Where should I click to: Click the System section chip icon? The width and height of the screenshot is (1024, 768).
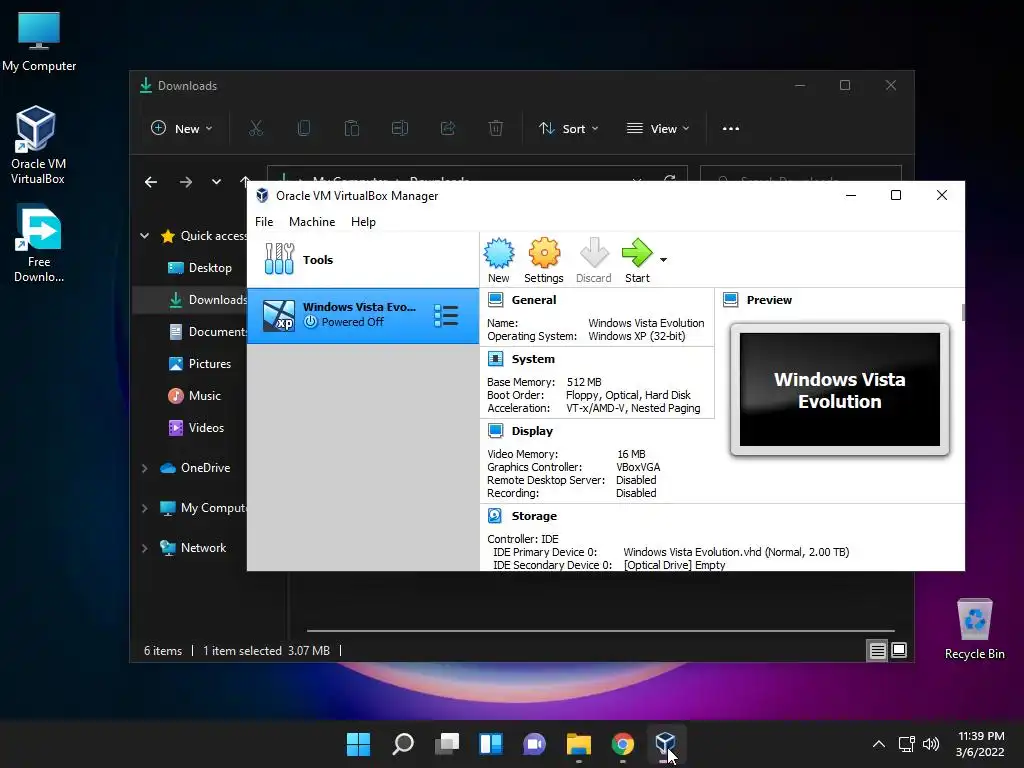(x=496, y=359)
